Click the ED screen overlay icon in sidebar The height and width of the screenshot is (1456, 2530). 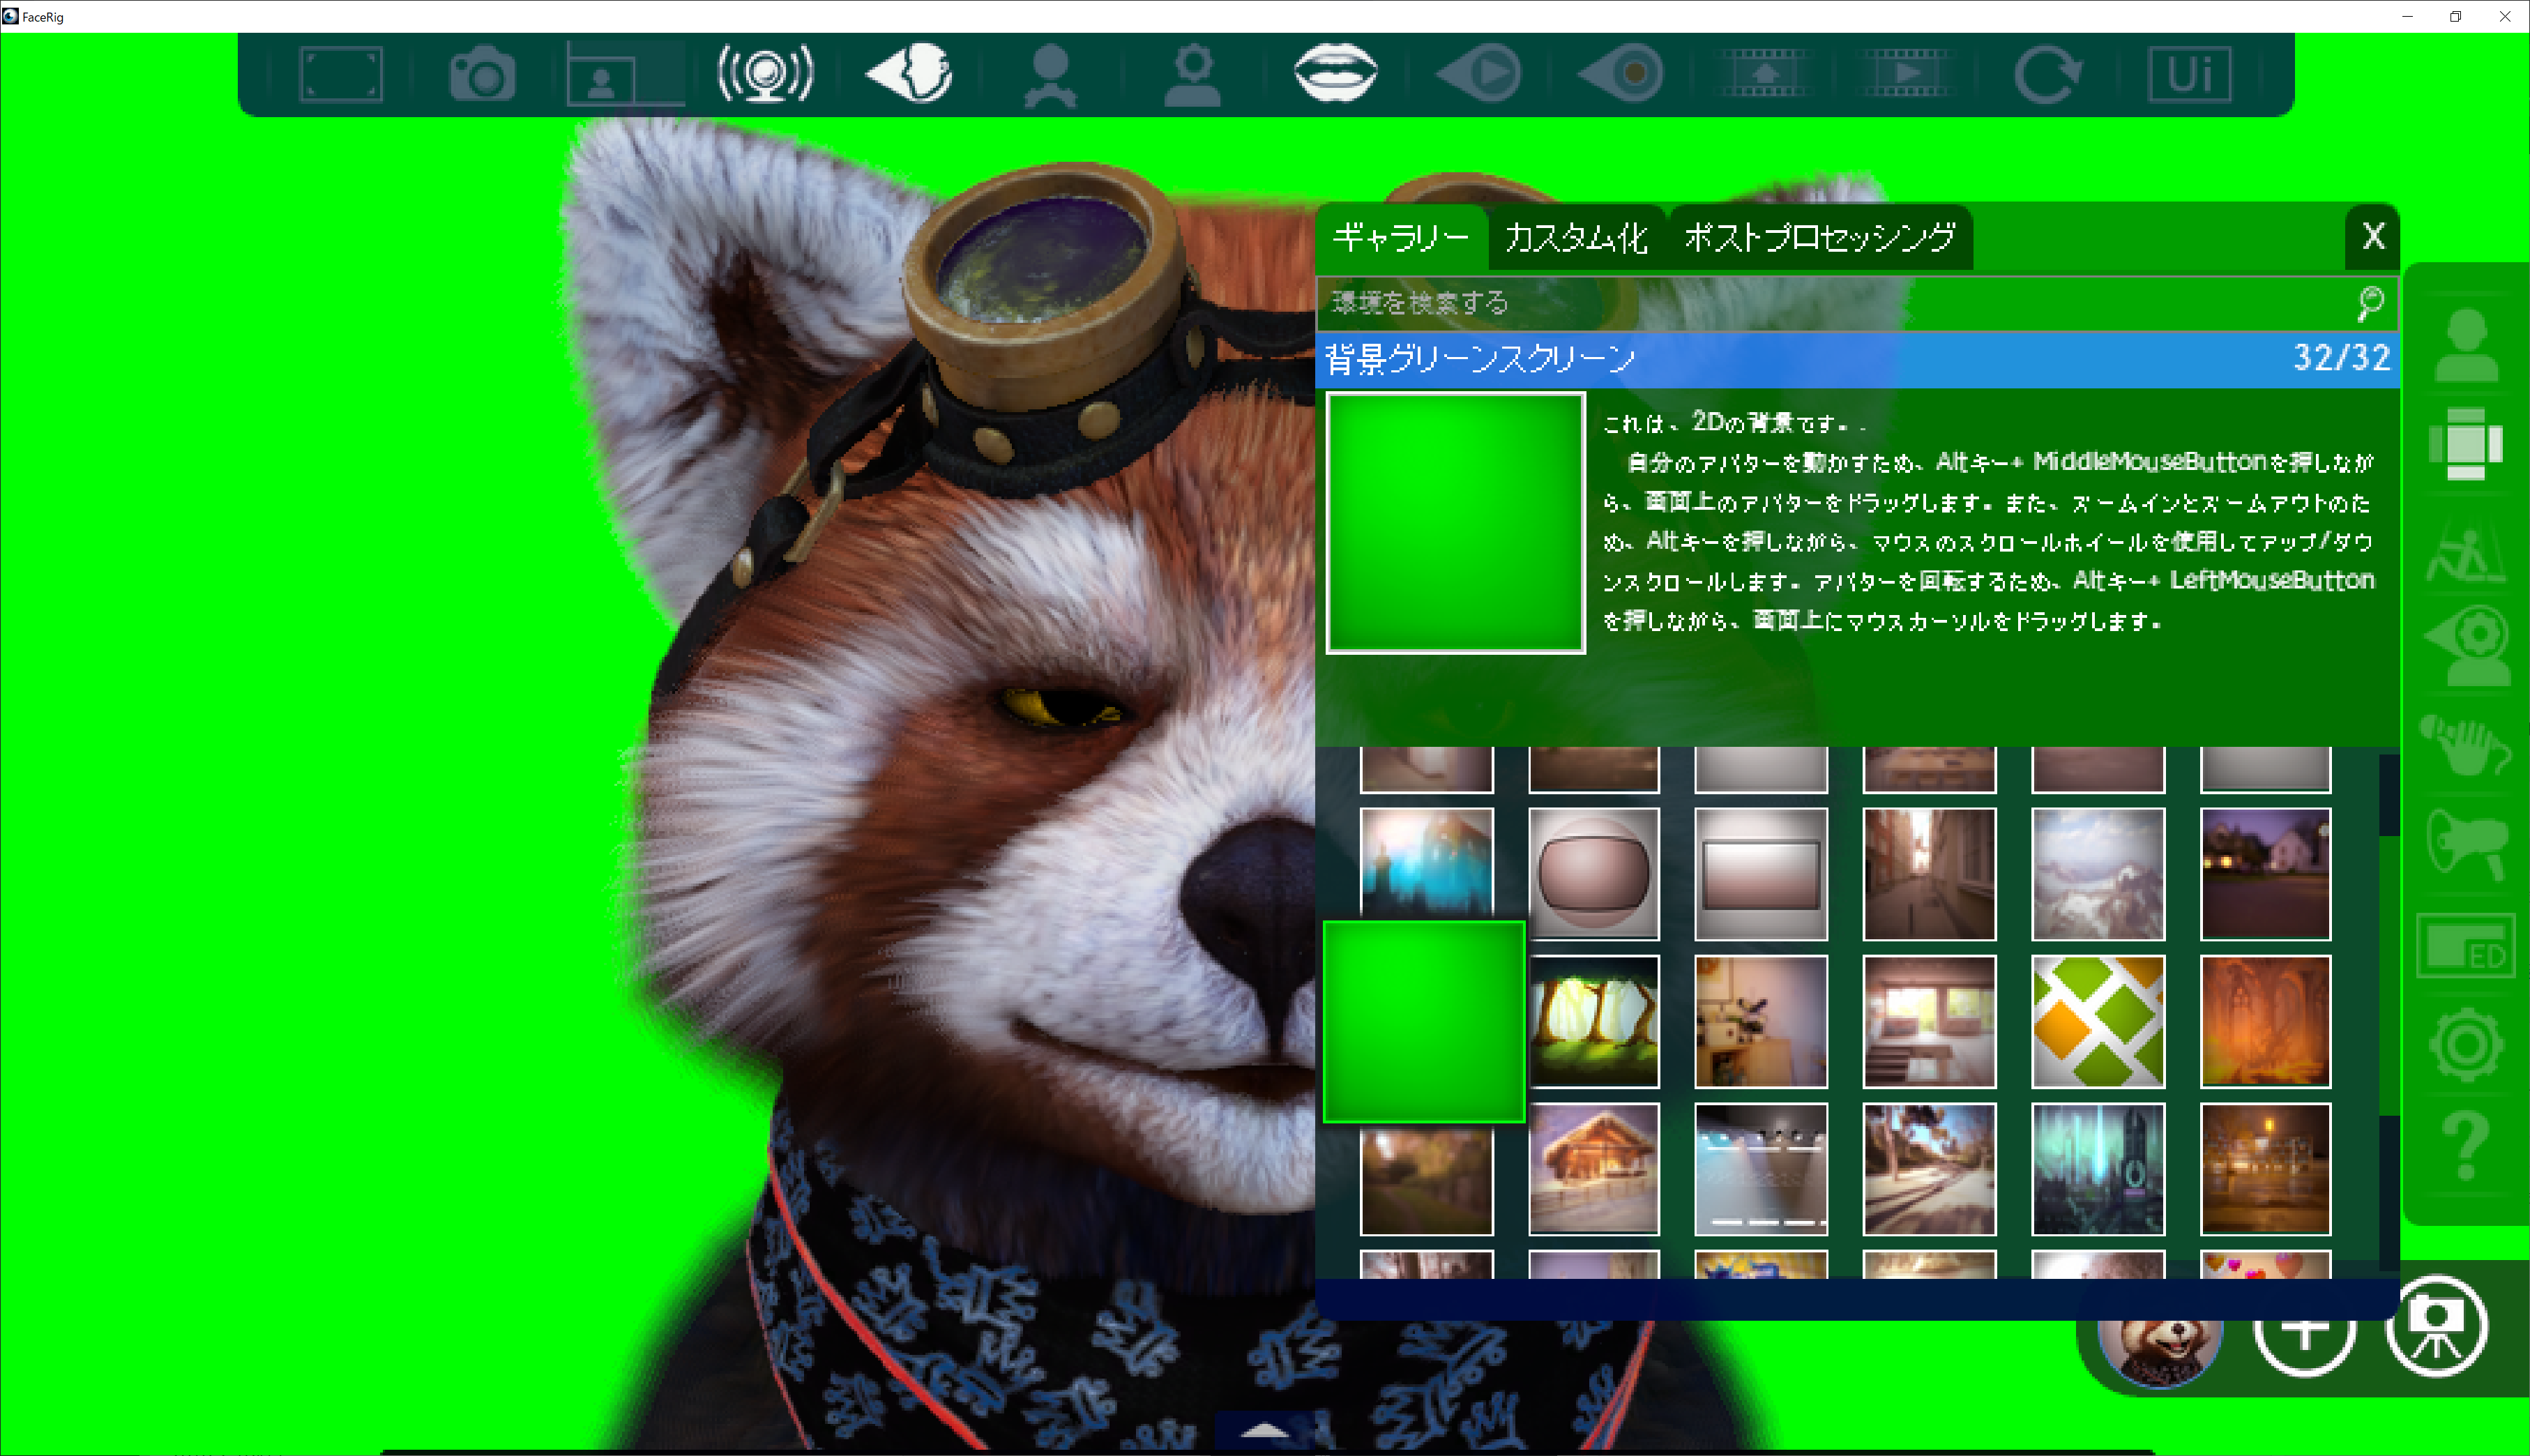[2466, 946]
